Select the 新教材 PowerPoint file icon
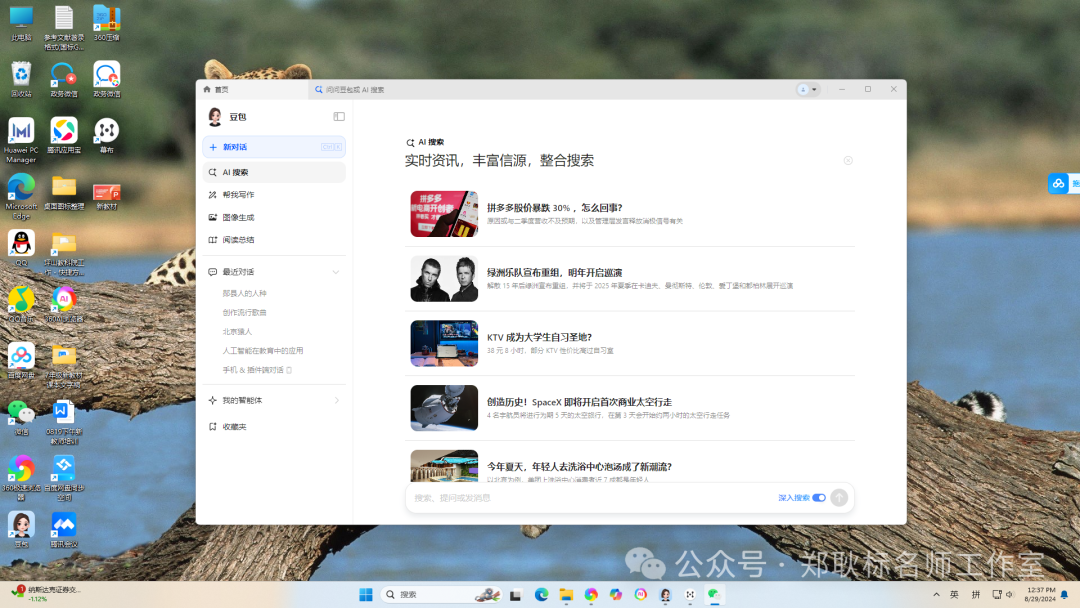 point(107,195)
